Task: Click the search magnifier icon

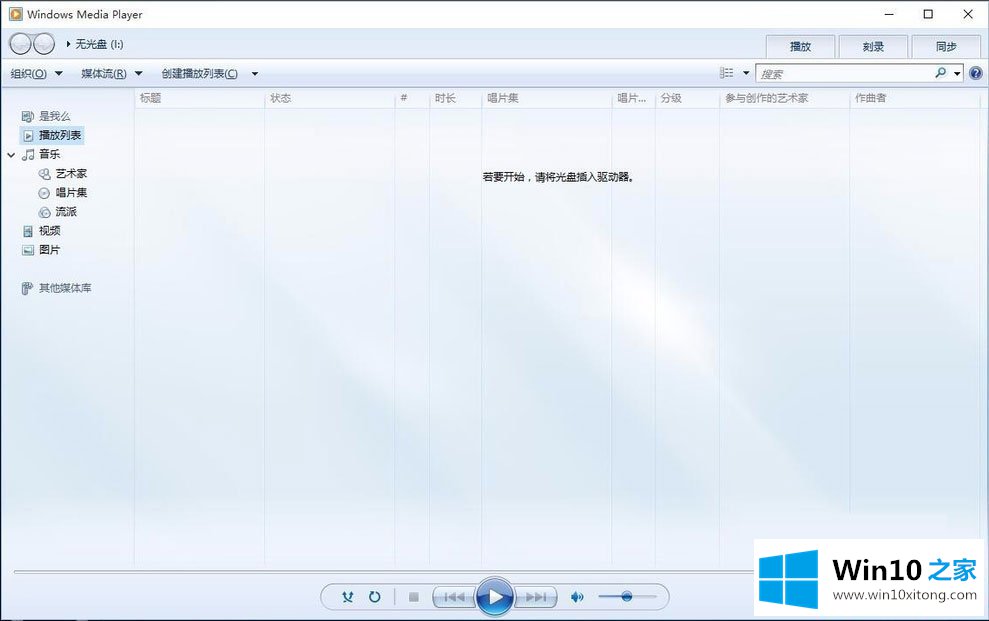Action: coord(940,73)
